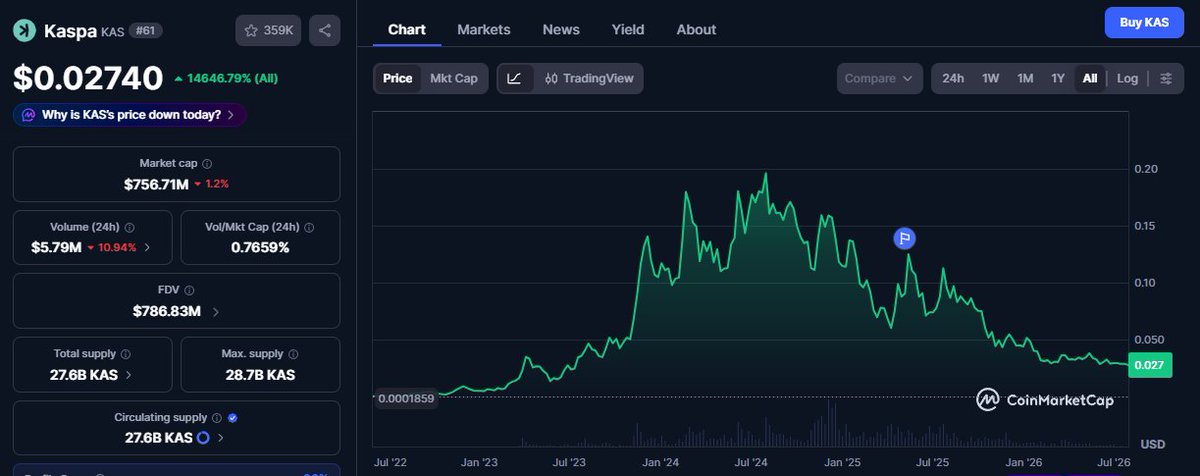The height and width of the screenshot is (476, 1200).
Task: Click the 28.7B KAS max supply value
Action: (258, 375)
